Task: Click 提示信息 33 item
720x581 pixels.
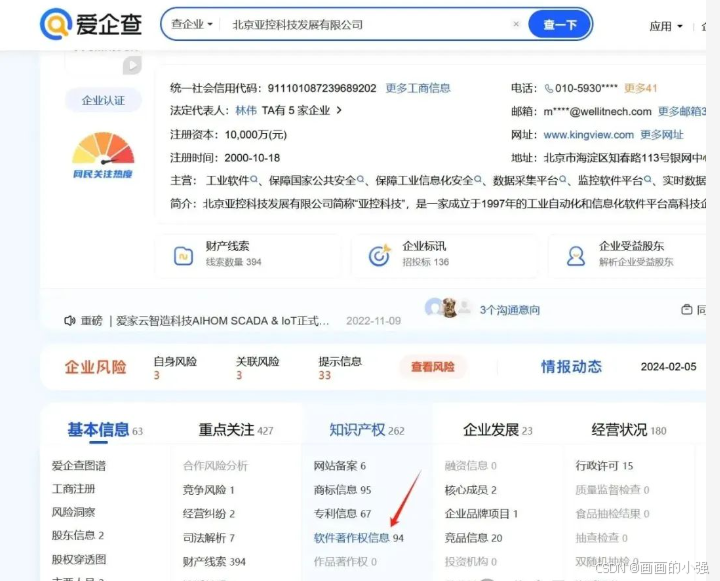Action: (340, 368)
